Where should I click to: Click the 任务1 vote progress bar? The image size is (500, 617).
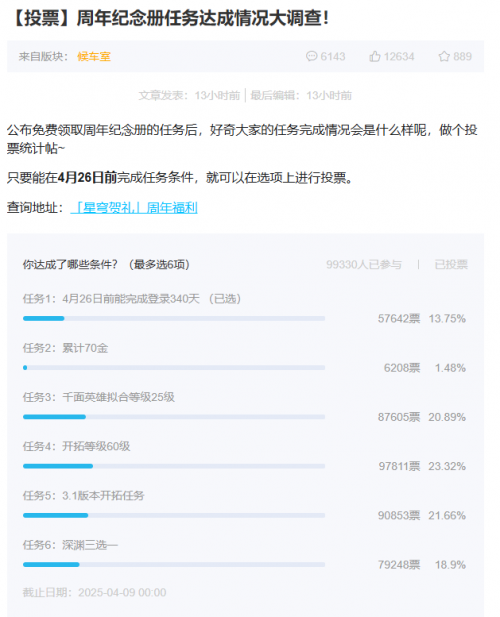(x=174, y=318)
